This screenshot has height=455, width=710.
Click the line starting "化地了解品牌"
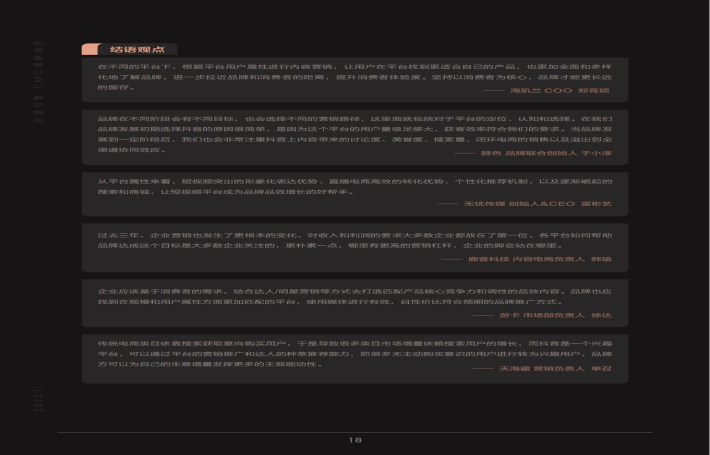point(355,77)
